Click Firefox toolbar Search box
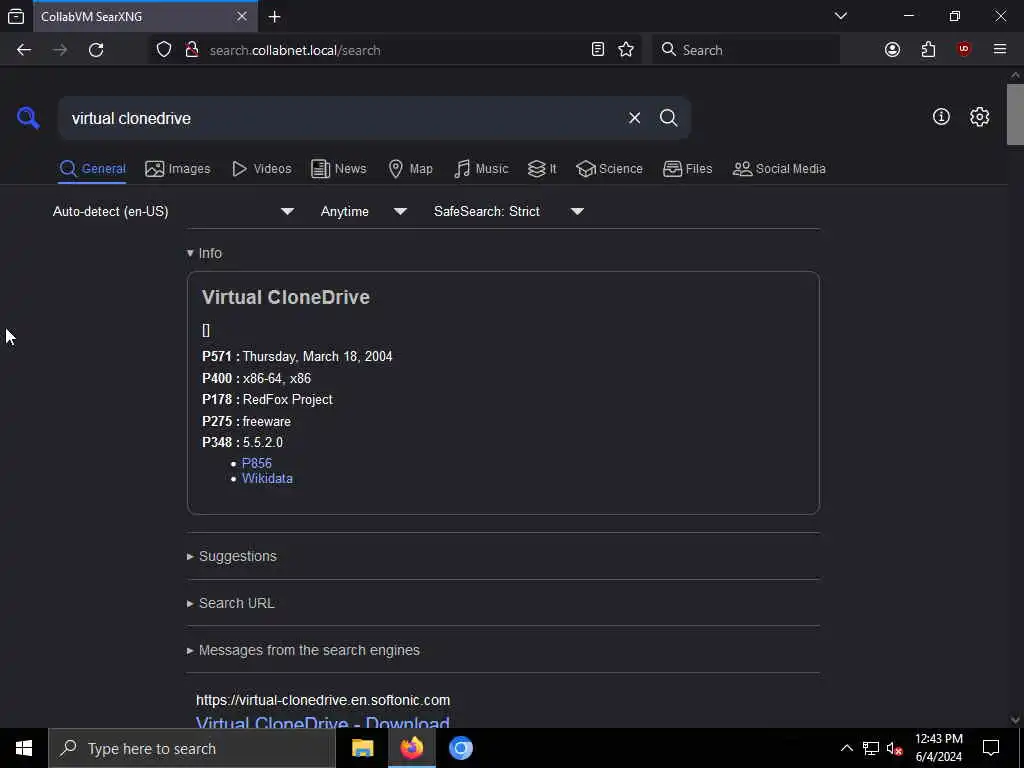The height and width of the screenshot is (768, 1024). click(x=746, y=50)
